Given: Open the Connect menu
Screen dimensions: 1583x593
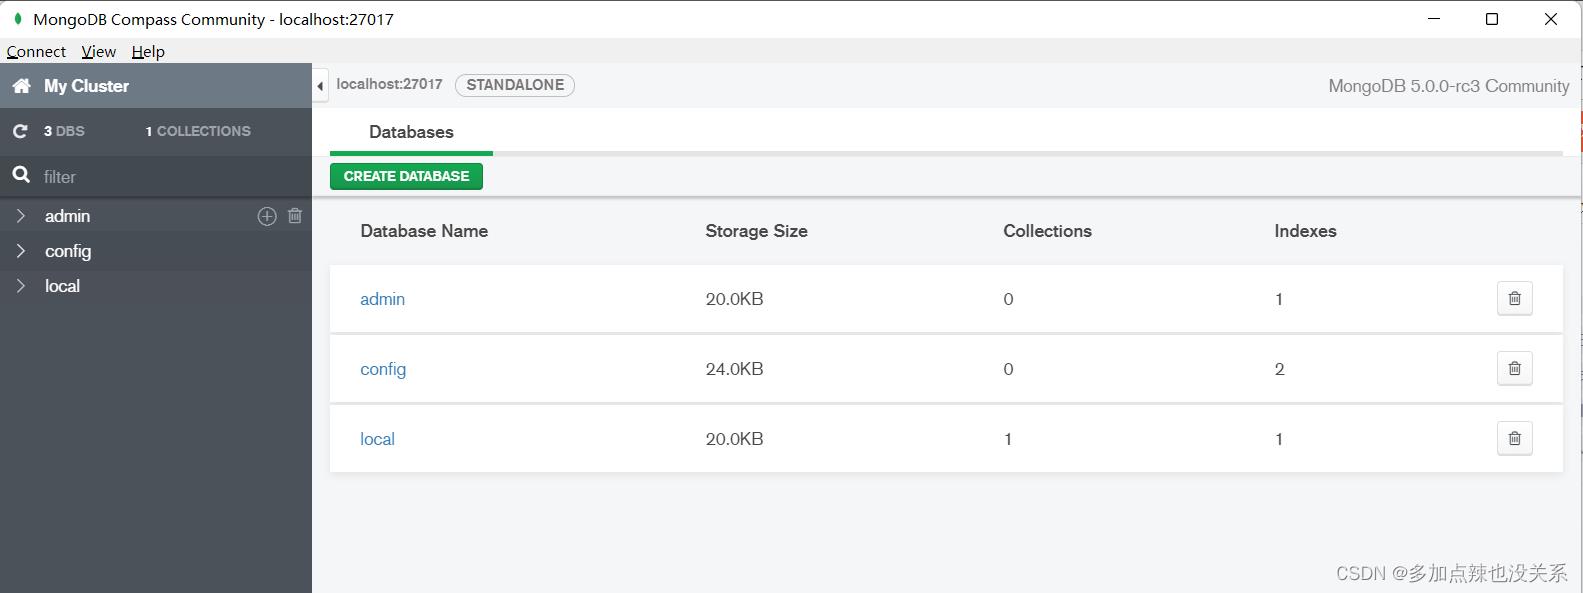Looking at the screenshot, I should [36, 52].
